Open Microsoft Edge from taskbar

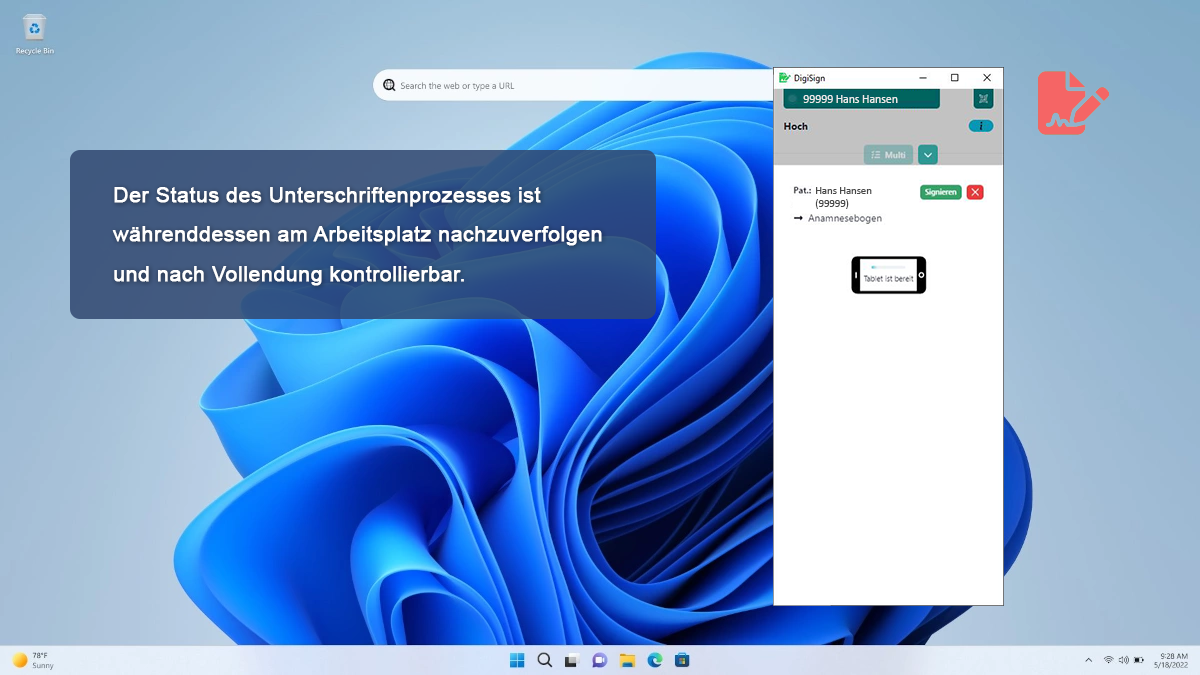(x=655, y=660)
